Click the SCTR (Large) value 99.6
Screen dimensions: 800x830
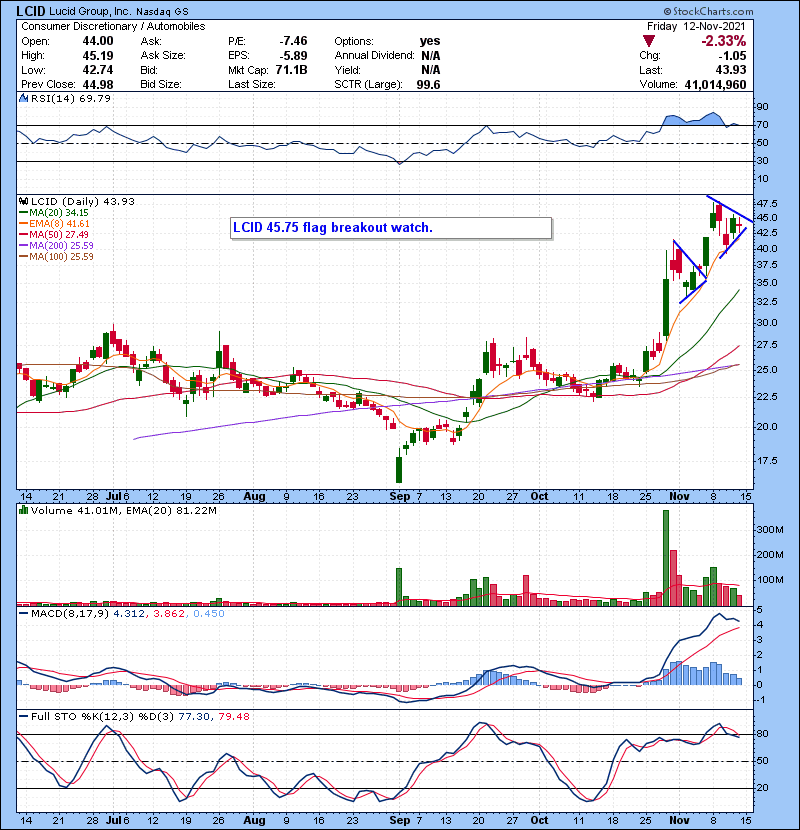pos(428,84)
